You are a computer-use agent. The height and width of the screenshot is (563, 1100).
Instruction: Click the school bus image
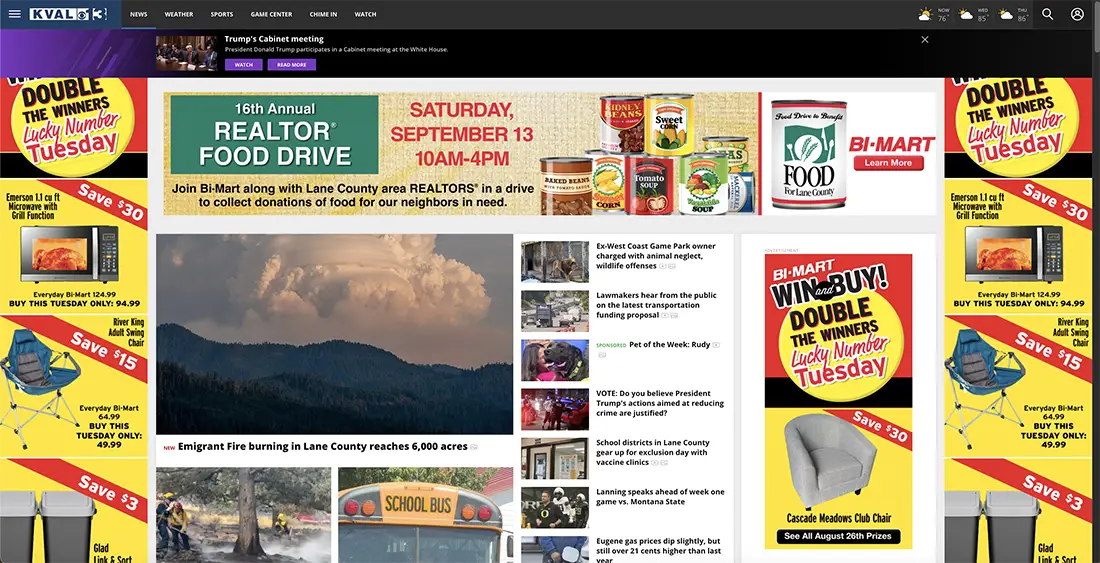tap(426, 515)
